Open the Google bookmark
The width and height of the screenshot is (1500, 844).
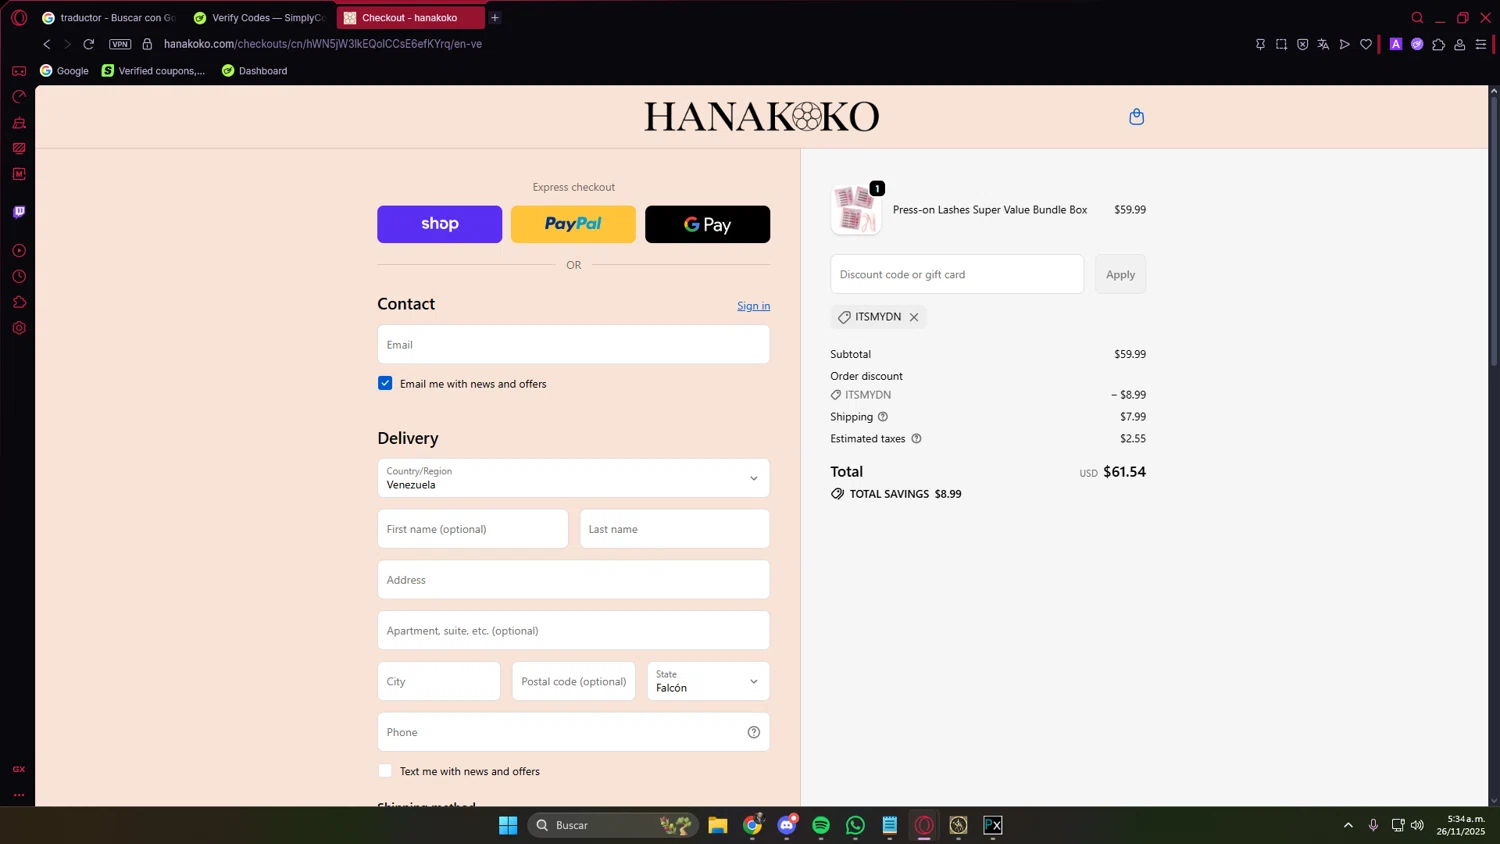pyautogui.click(x=64, y=71)
